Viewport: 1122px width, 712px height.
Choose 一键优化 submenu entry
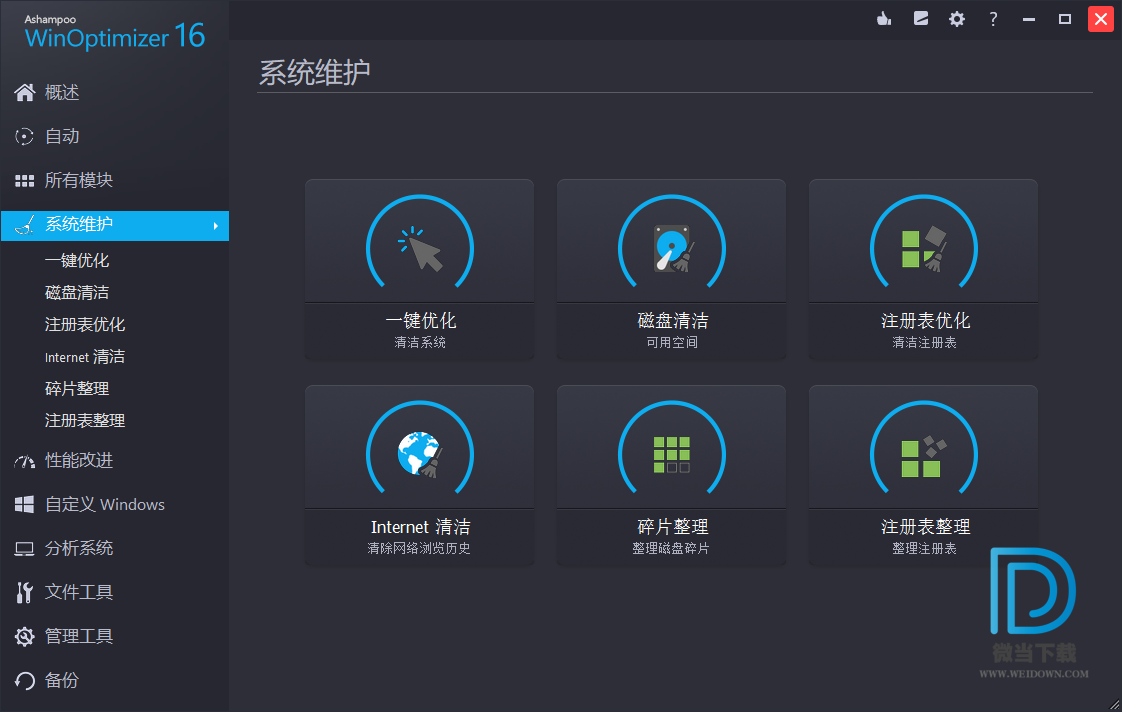77,260
